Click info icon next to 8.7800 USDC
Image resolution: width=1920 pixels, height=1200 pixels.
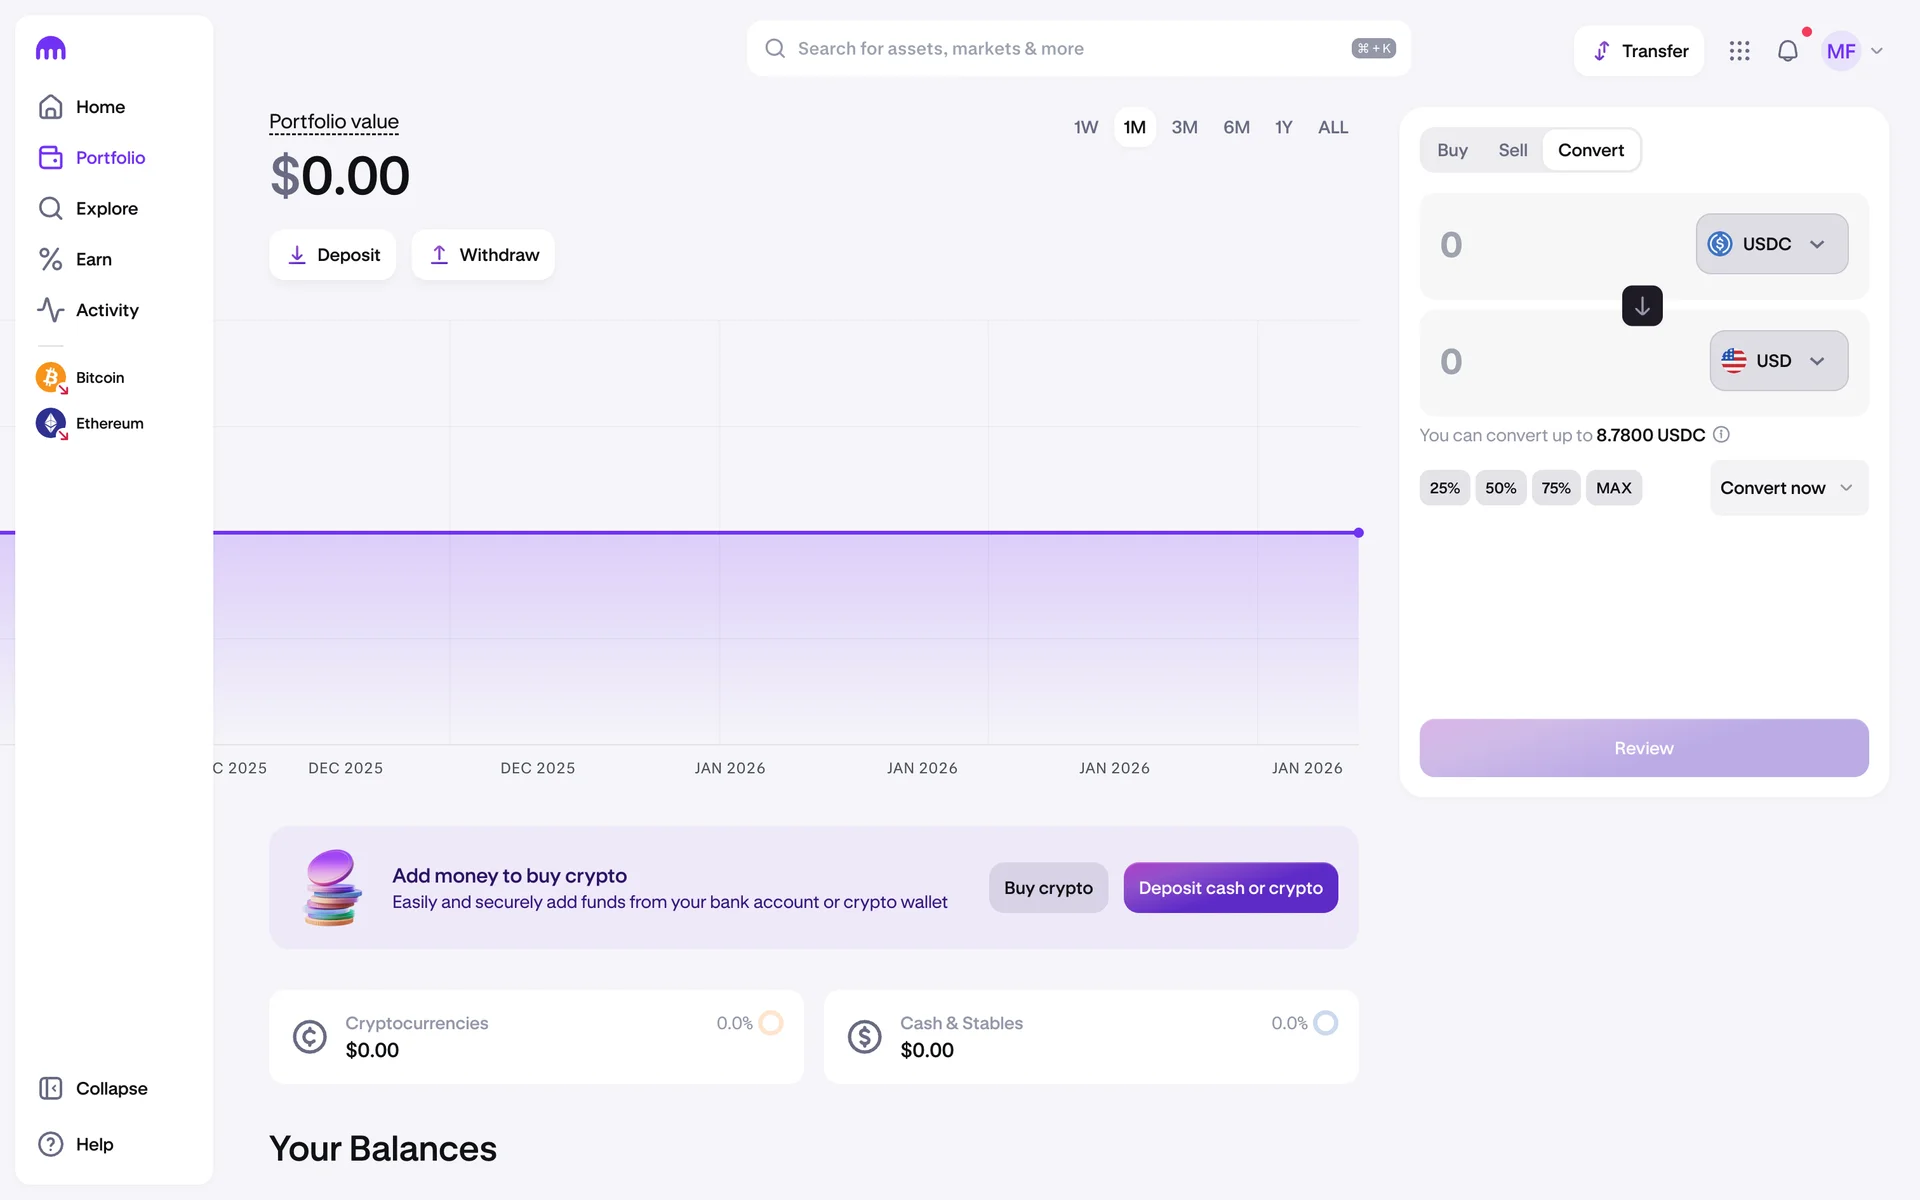pyautogui.click(x=1721, y=434)
